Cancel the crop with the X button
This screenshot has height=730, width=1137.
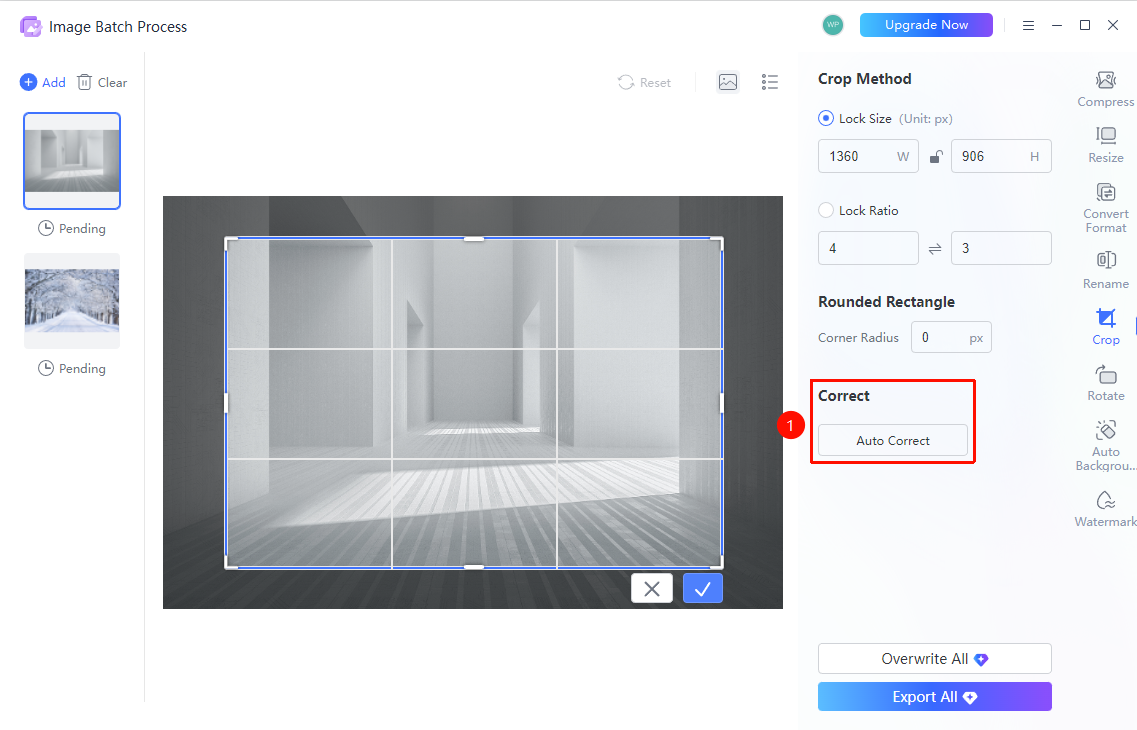tap(652, 589)
